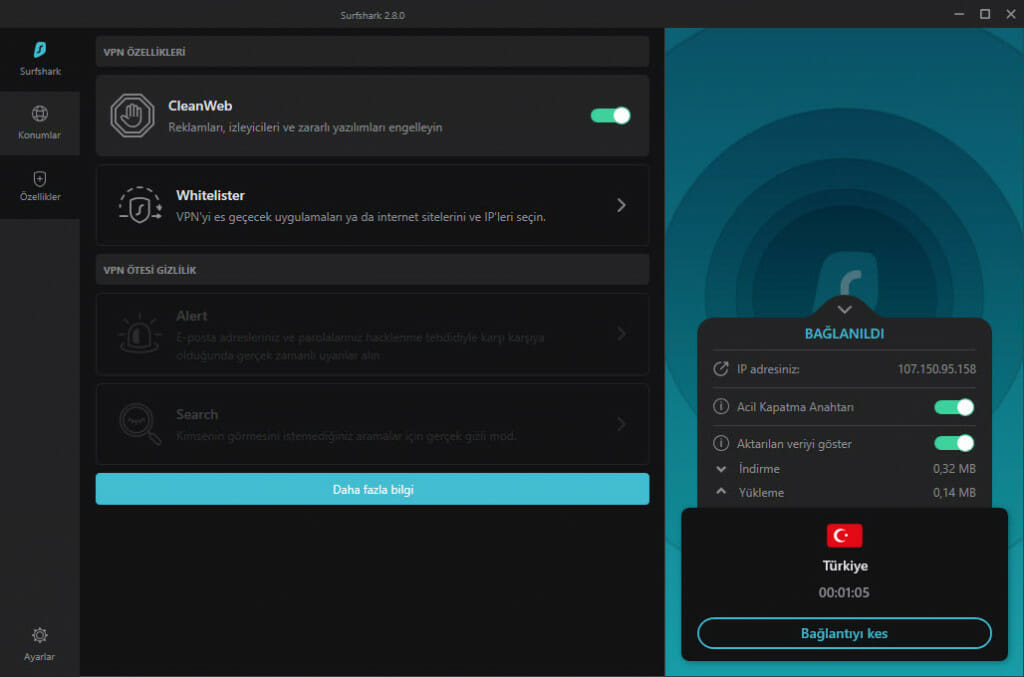This screenshot has width=1024, height=677.
Task: Click the gear icon above Ayarlar
Action: point(40,635)
